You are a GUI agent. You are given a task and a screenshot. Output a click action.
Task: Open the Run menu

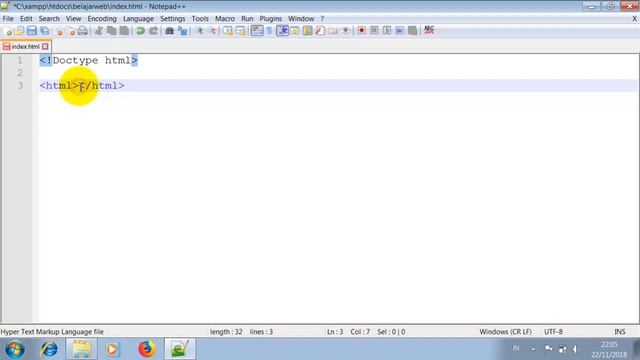pos(247,19)
